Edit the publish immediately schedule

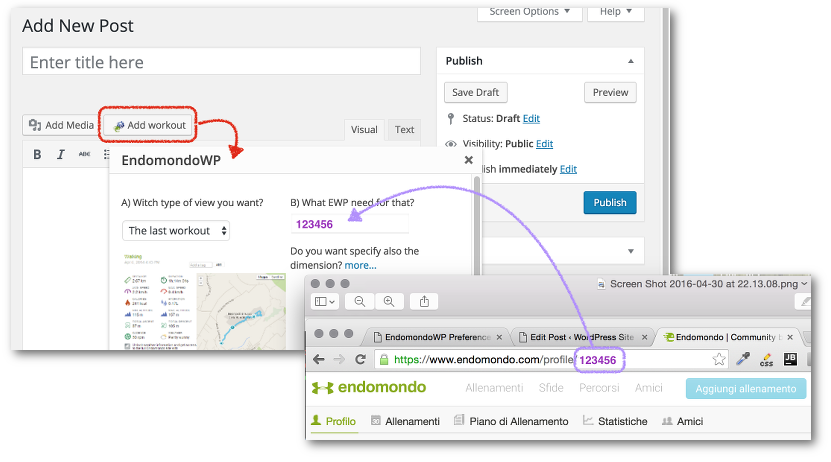[x=568, y=169]
